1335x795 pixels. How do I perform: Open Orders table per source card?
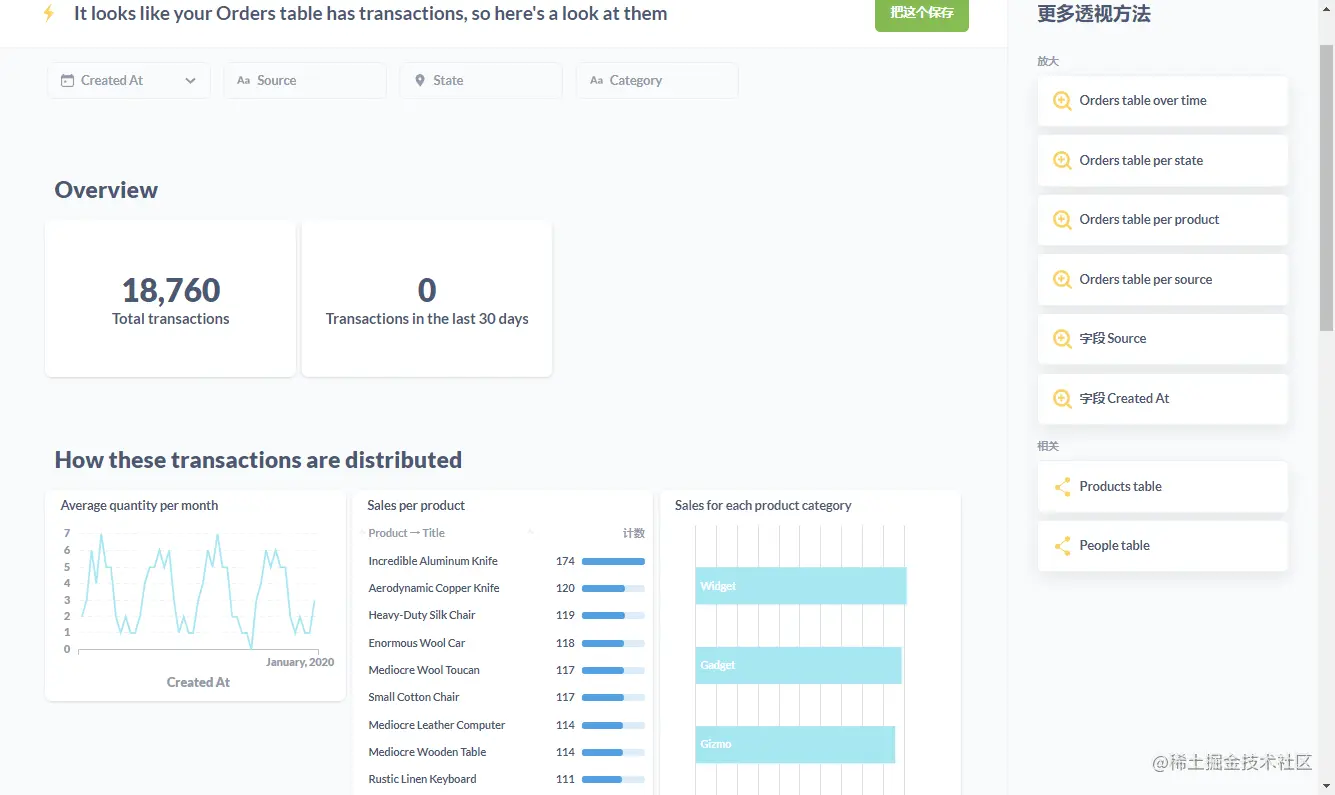(1163, 280)
